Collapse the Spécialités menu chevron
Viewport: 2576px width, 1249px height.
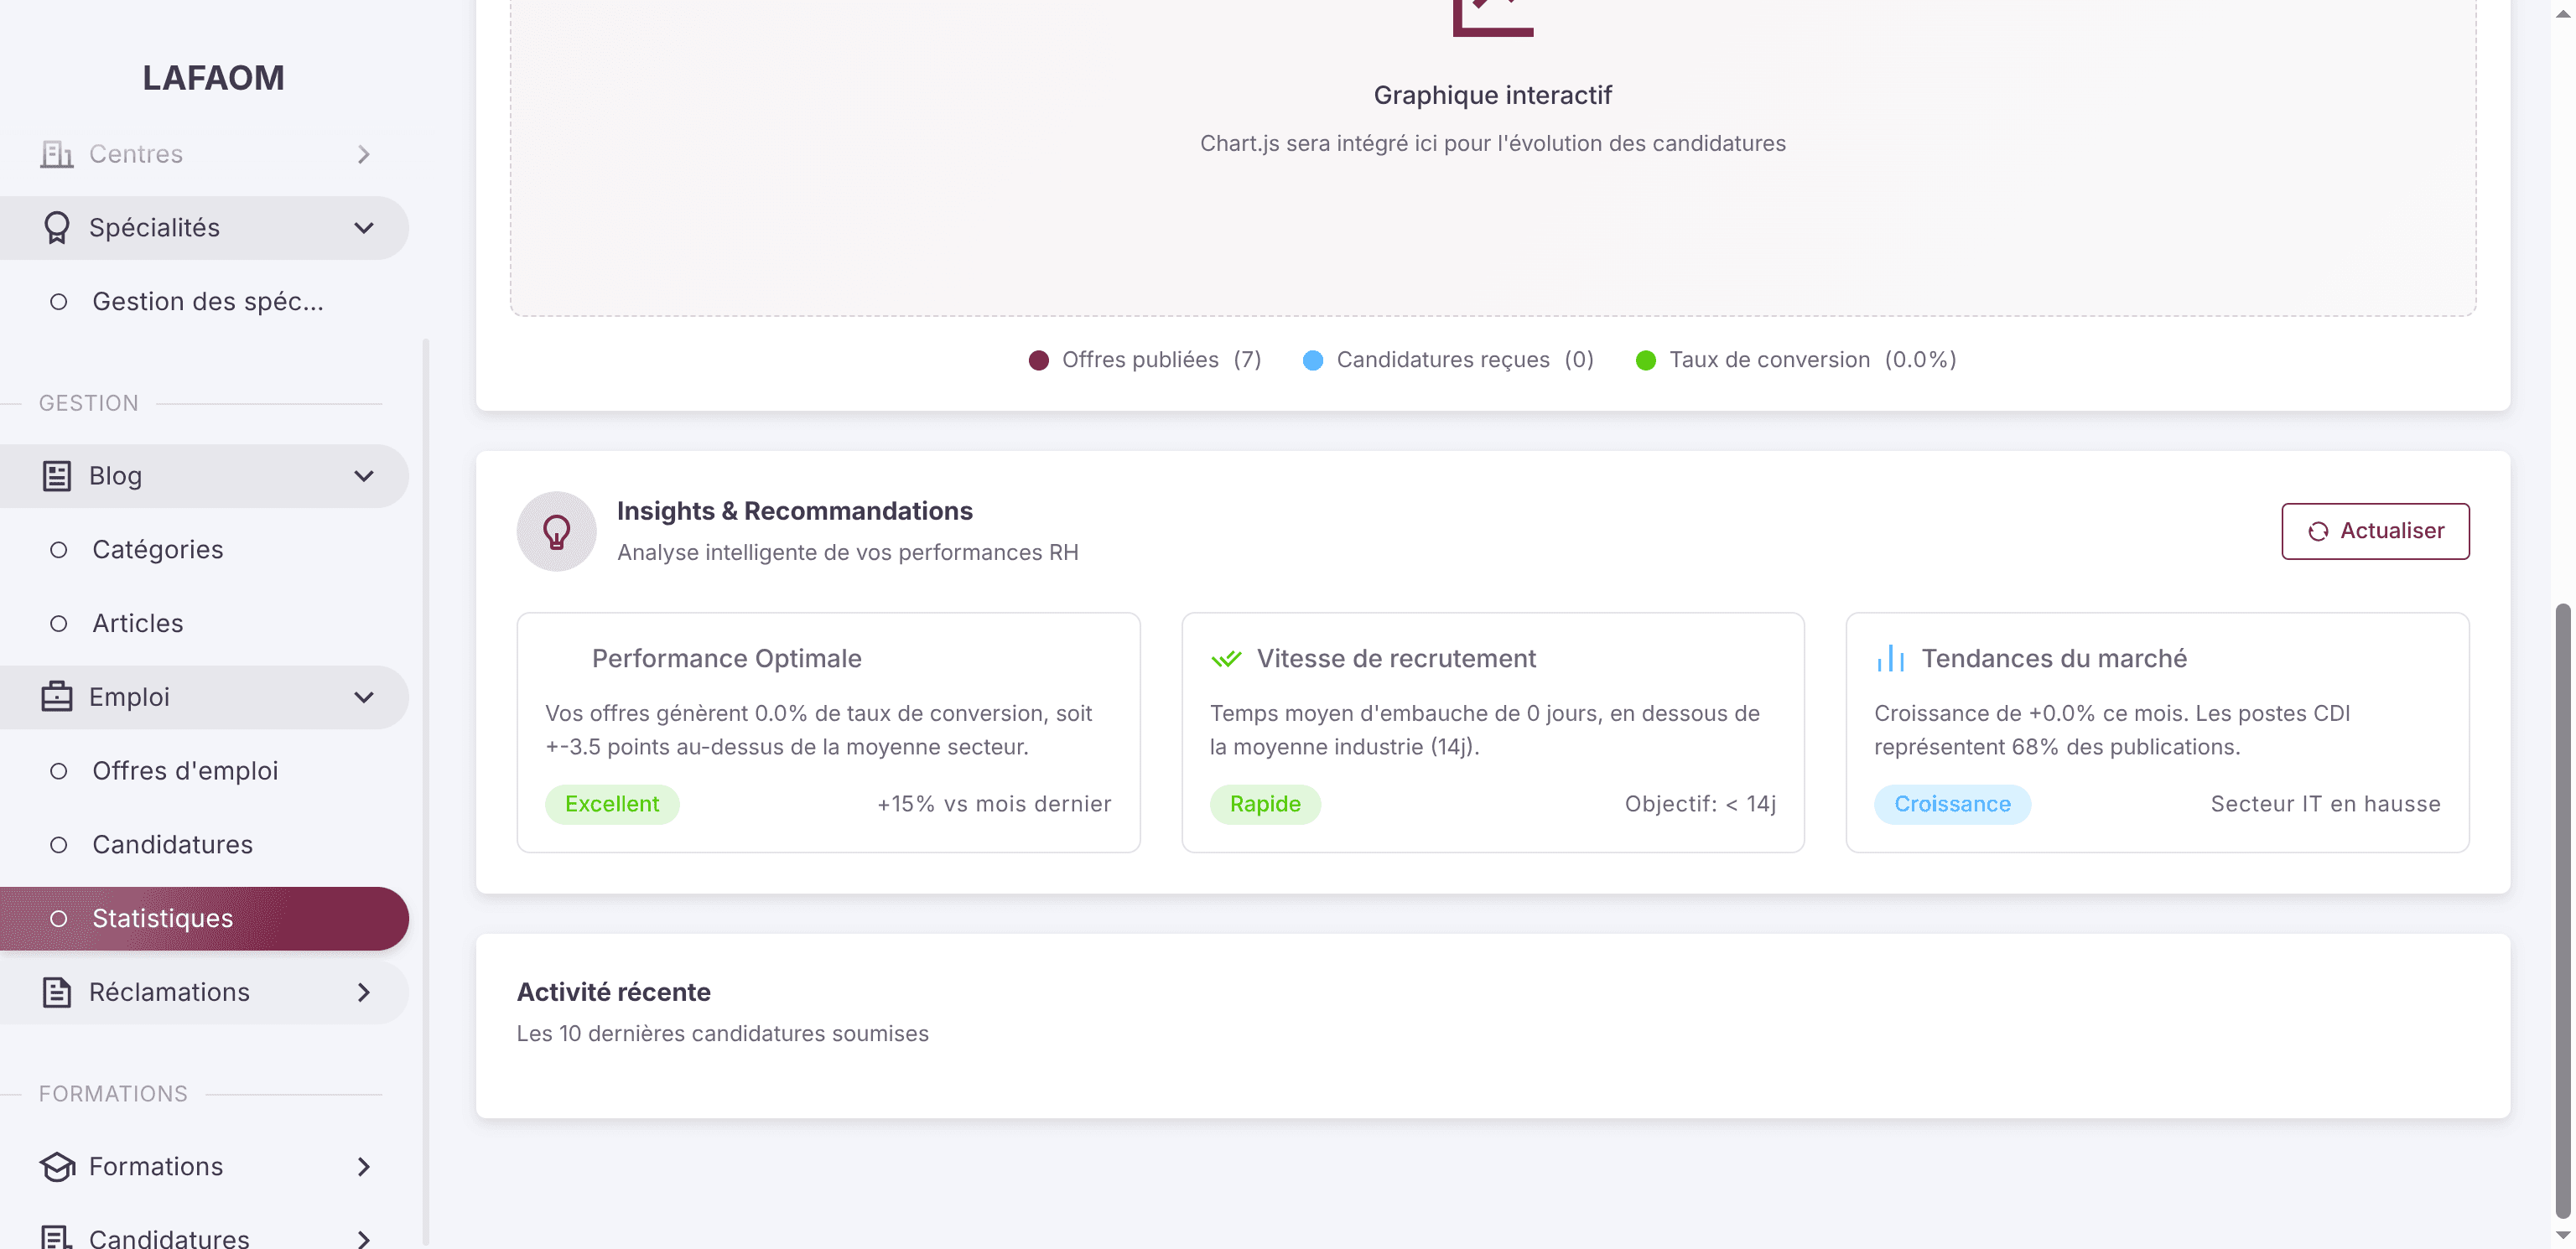coord(364,228)
